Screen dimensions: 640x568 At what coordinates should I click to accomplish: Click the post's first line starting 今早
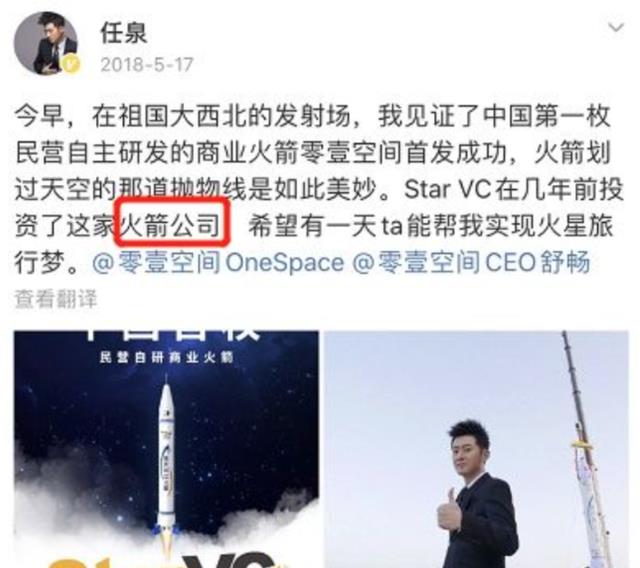click(312, 116)
